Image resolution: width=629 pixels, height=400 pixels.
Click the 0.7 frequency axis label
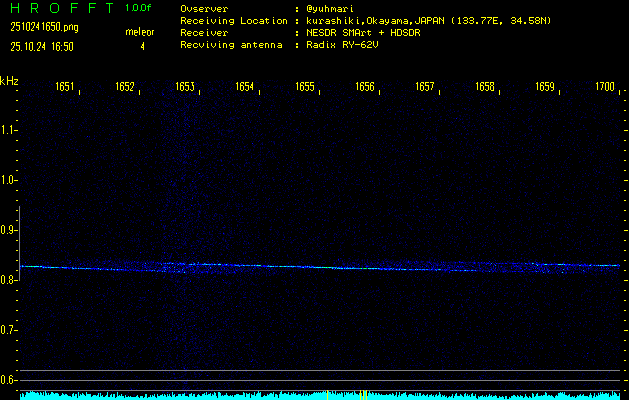click(9, 330)
